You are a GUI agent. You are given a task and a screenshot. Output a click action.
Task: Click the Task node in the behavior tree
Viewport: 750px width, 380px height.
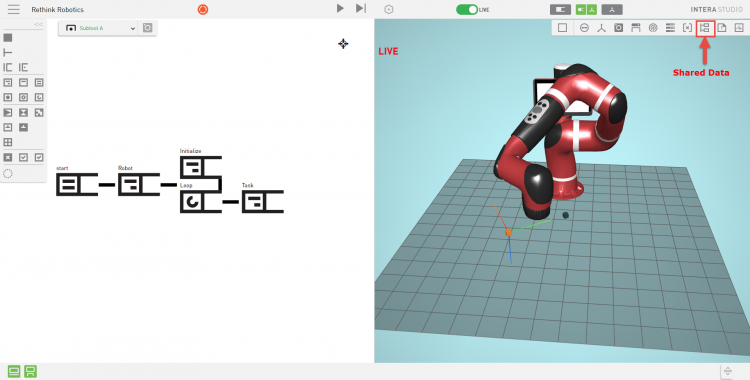click(263, 201)
